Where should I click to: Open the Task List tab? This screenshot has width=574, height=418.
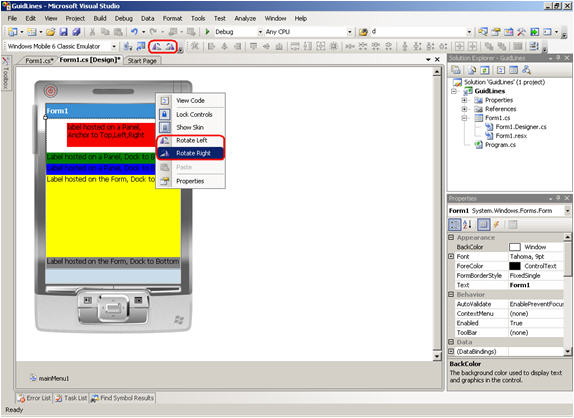click(71, 398)
